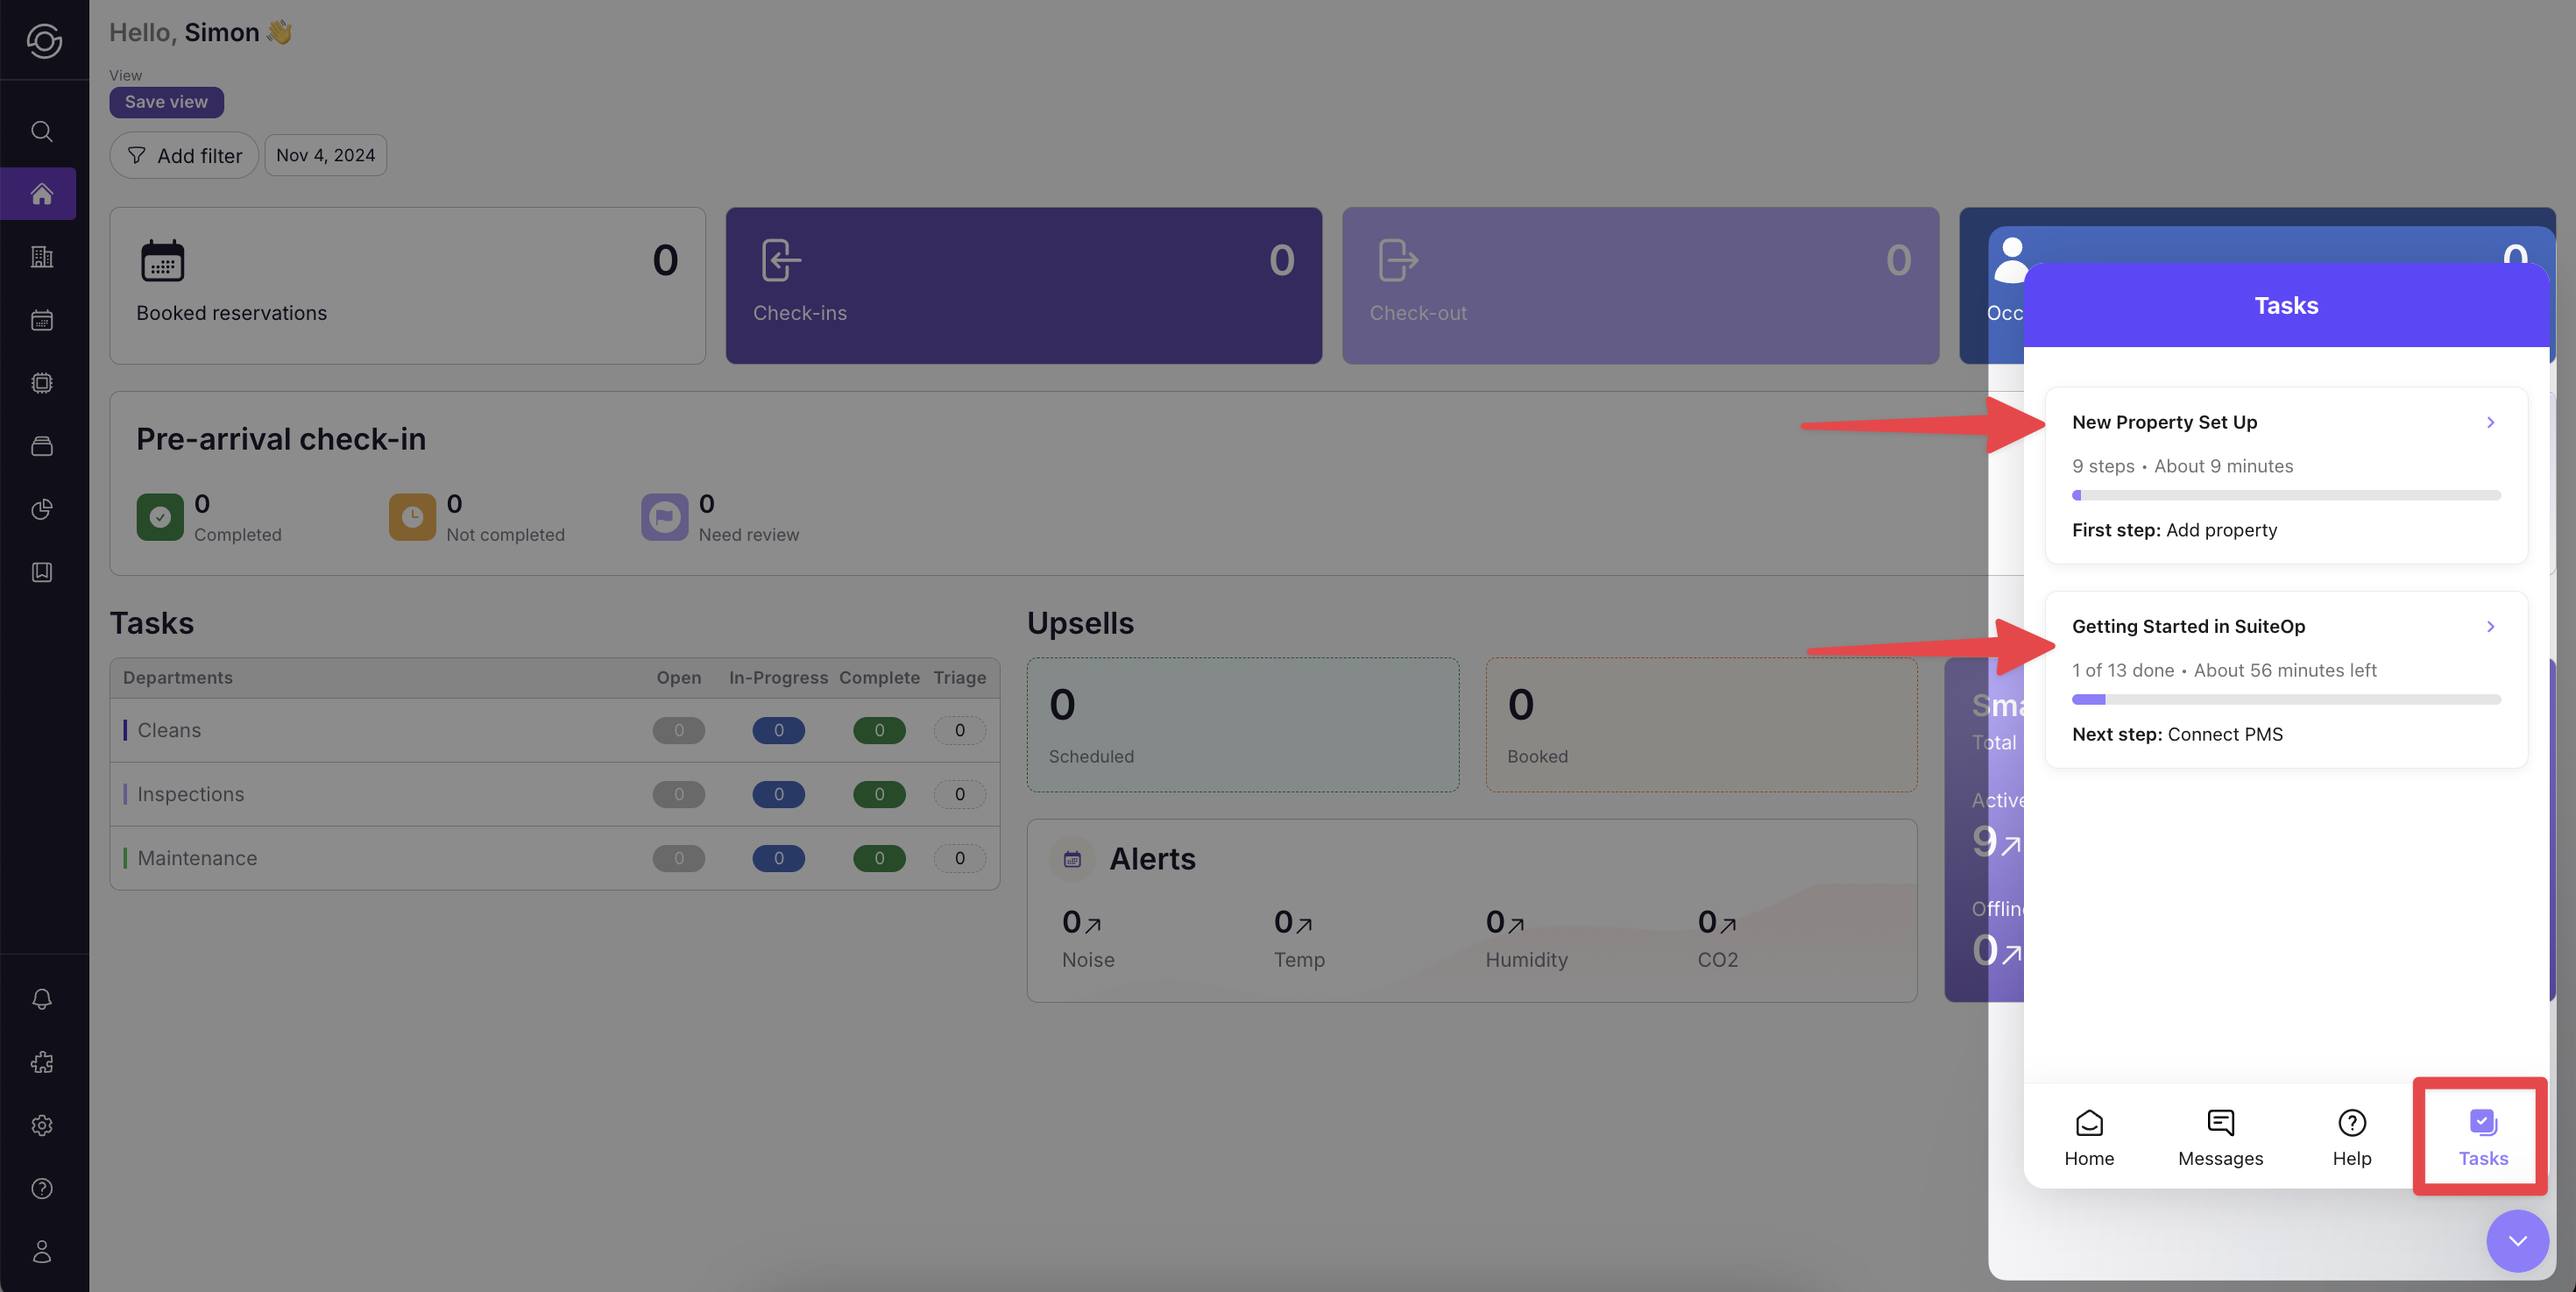Collapse the chat widget with chevron button
Screen dimensions: 2576x1292
pos(2517,1240)
